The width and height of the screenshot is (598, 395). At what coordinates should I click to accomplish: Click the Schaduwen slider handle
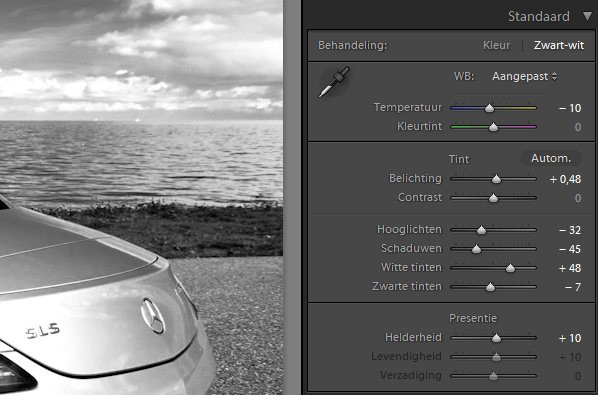point(476,249)
